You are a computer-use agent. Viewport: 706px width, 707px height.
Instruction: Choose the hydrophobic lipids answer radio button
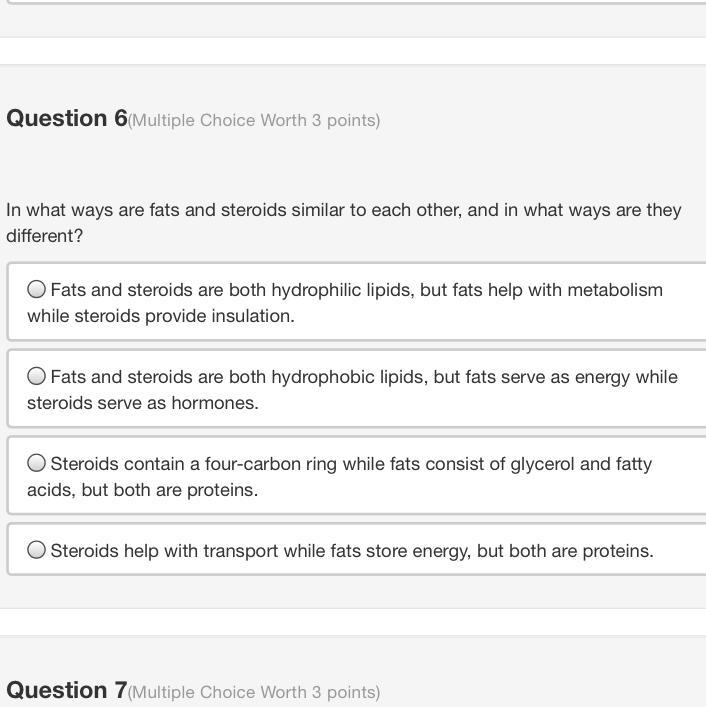coord(37,376)
